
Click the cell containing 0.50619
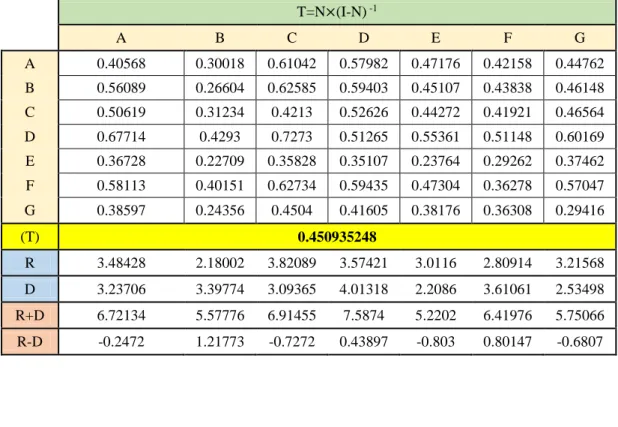coord(121,112)
